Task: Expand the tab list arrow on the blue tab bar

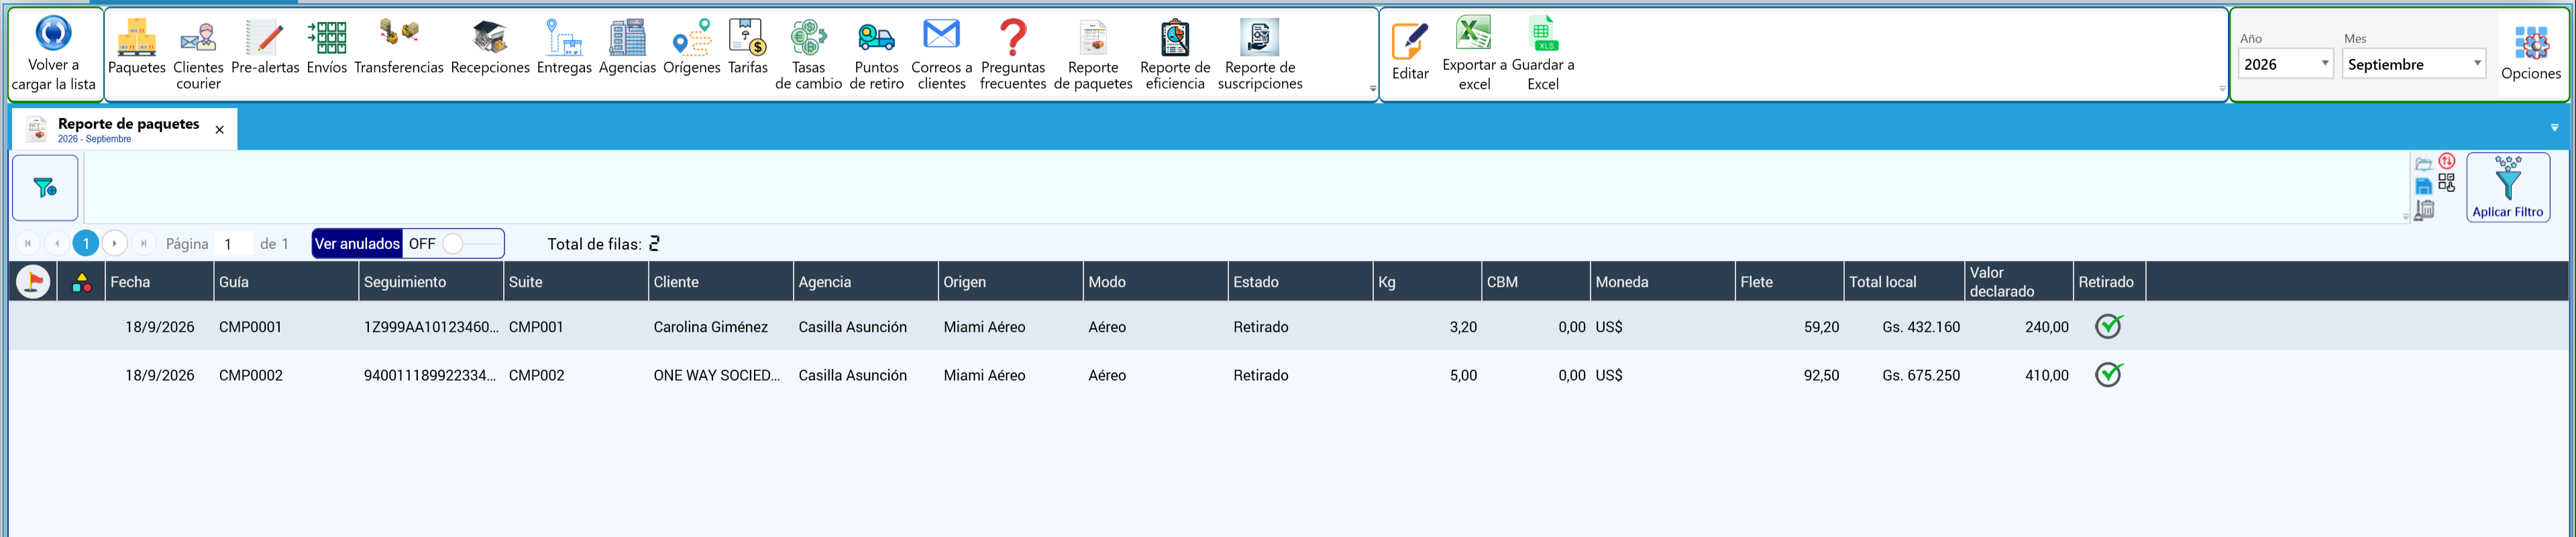Action: (x=2554, y=128)
